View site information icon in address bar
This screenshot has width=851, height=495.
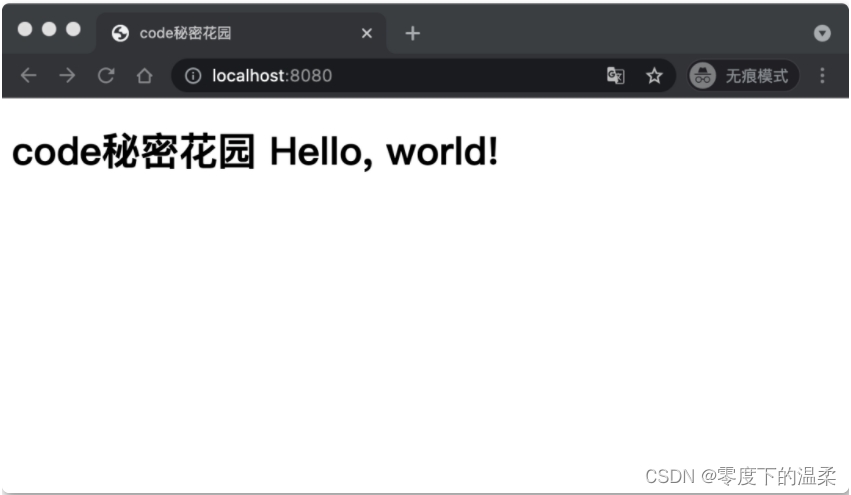point(193,75)
